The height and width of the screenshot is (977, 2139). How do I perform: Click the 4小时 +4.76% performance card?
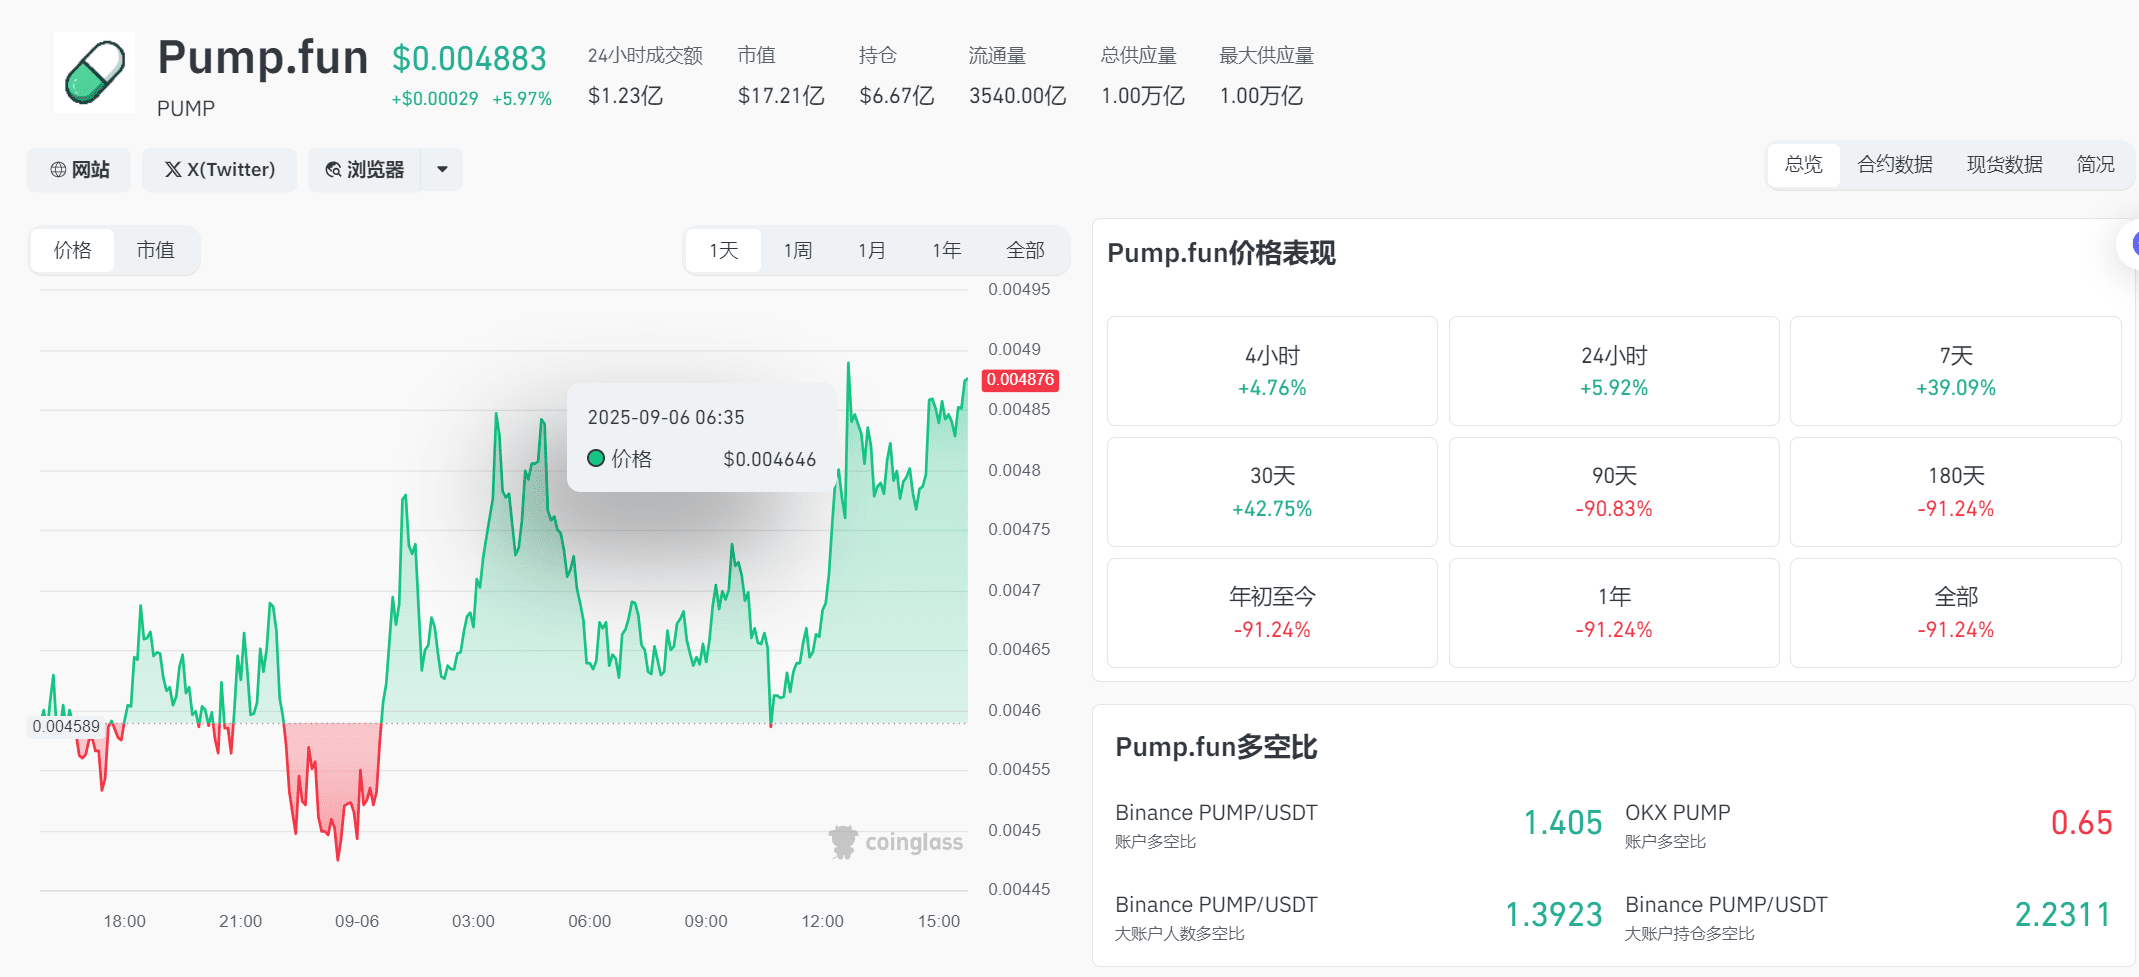pos(1272,371)
